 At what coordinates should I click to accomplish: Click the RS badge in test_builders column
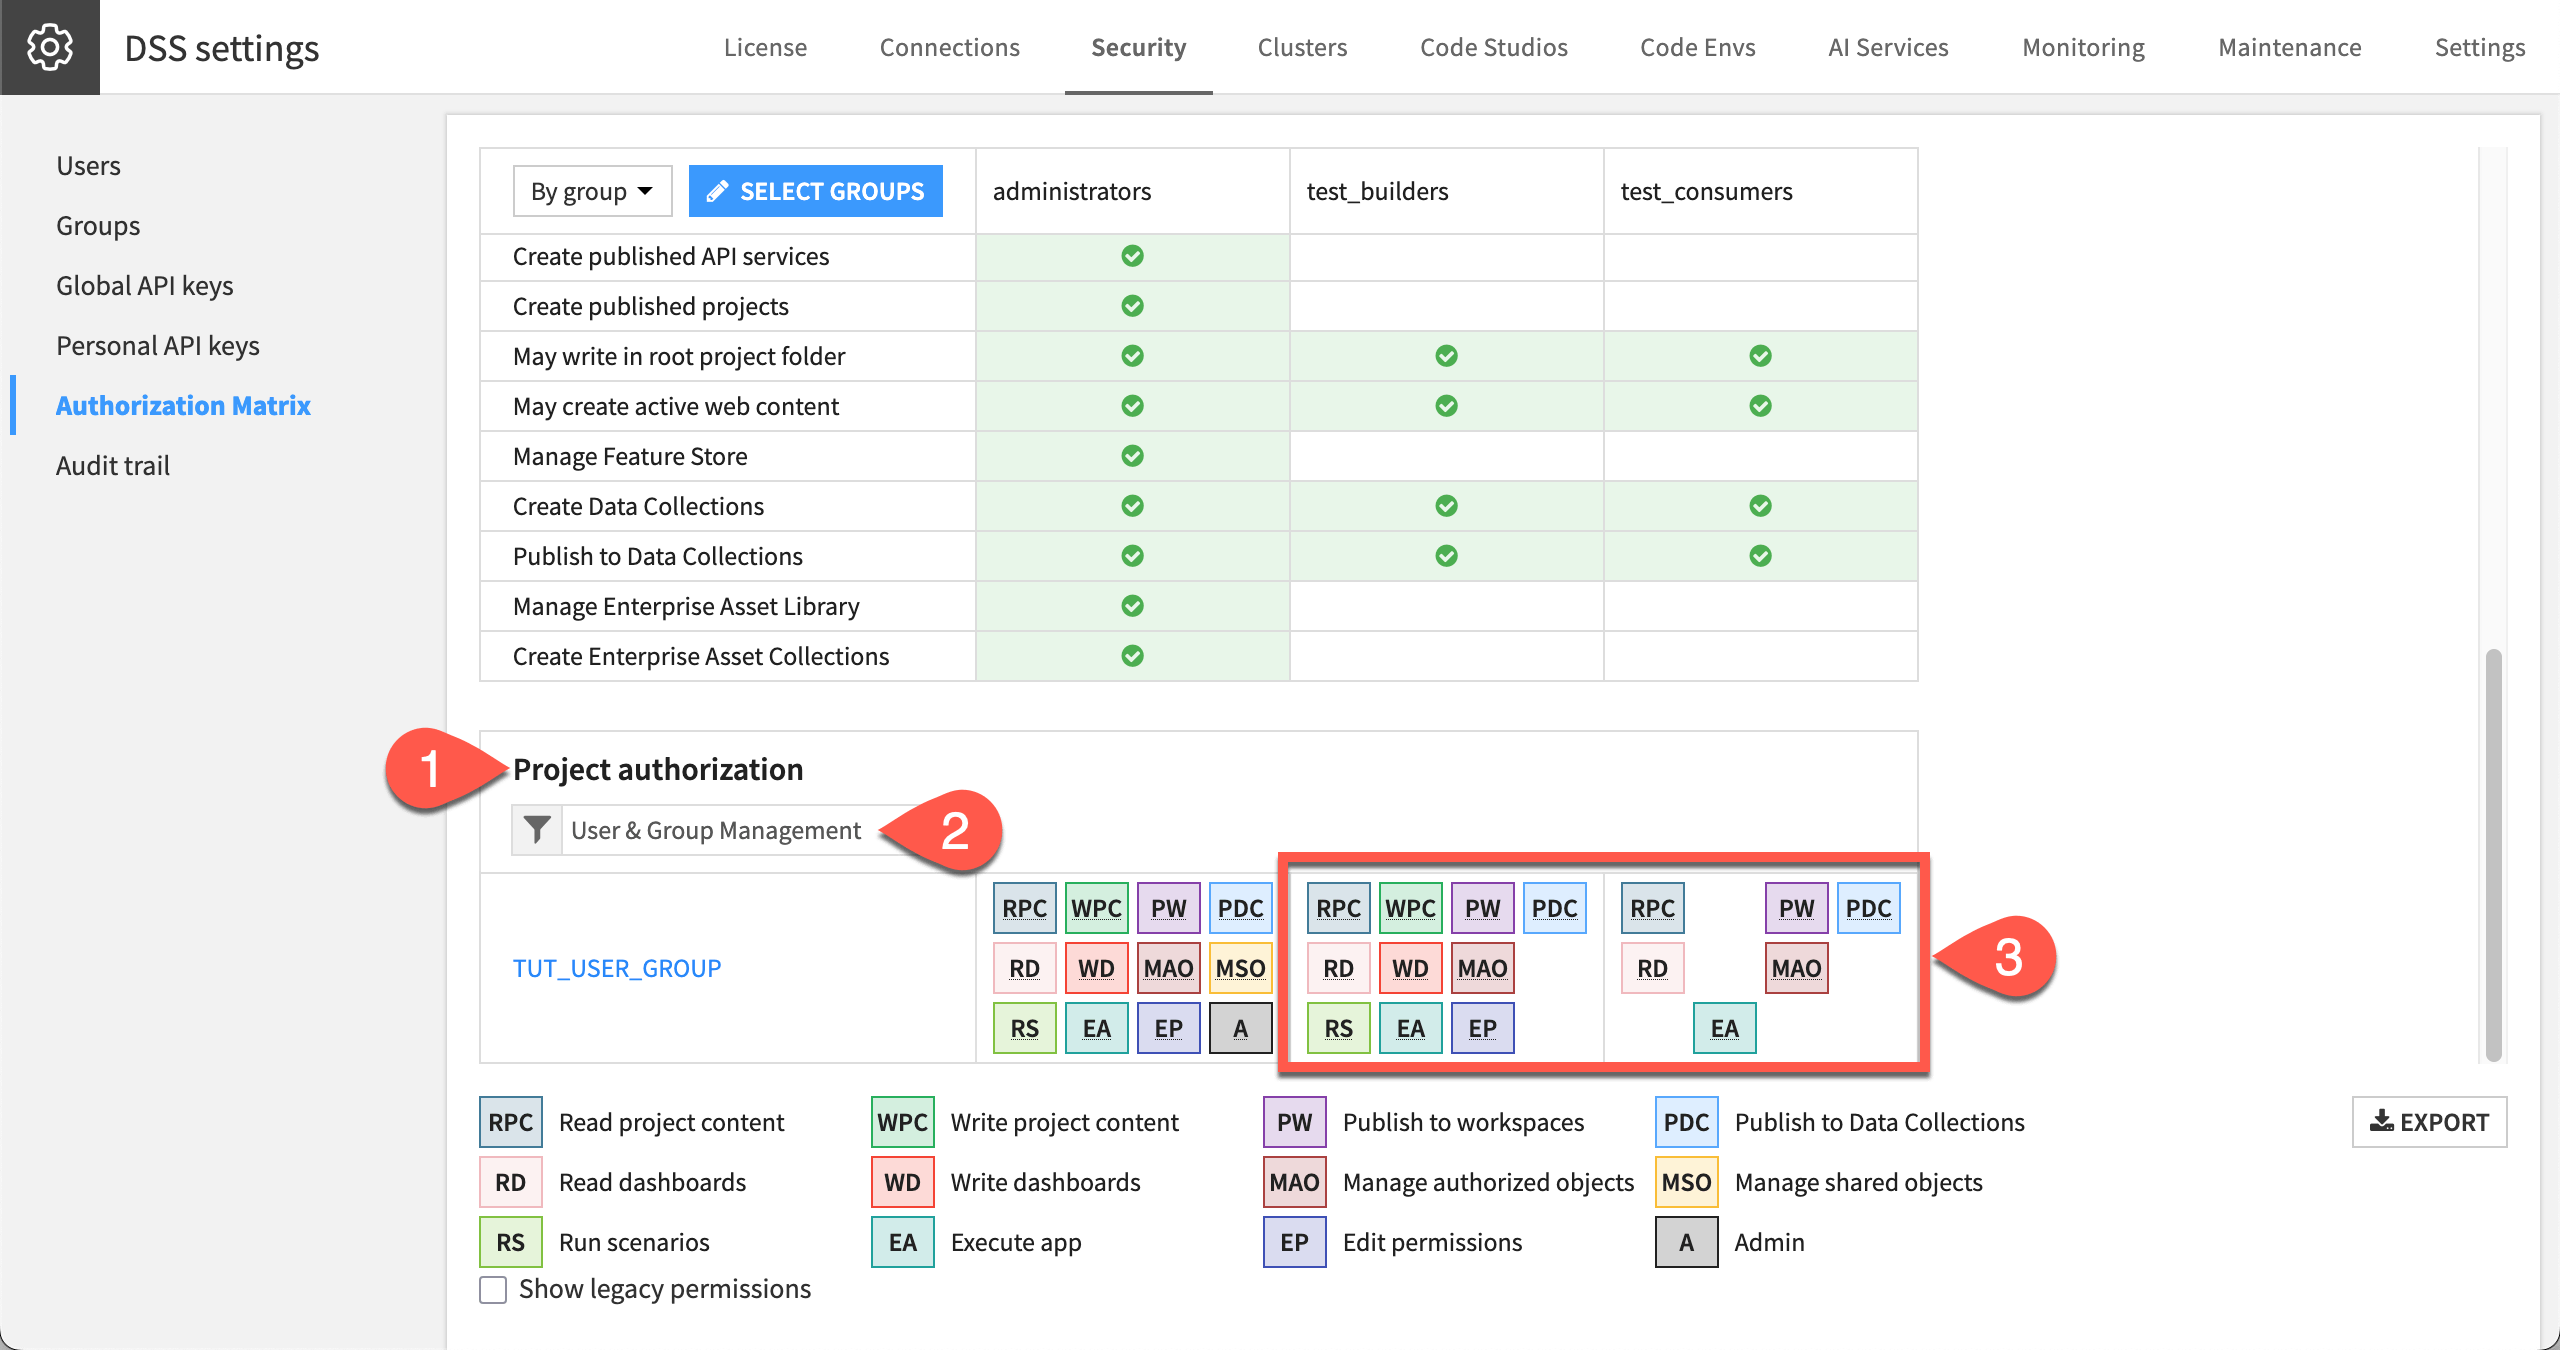(1338, 1028)
